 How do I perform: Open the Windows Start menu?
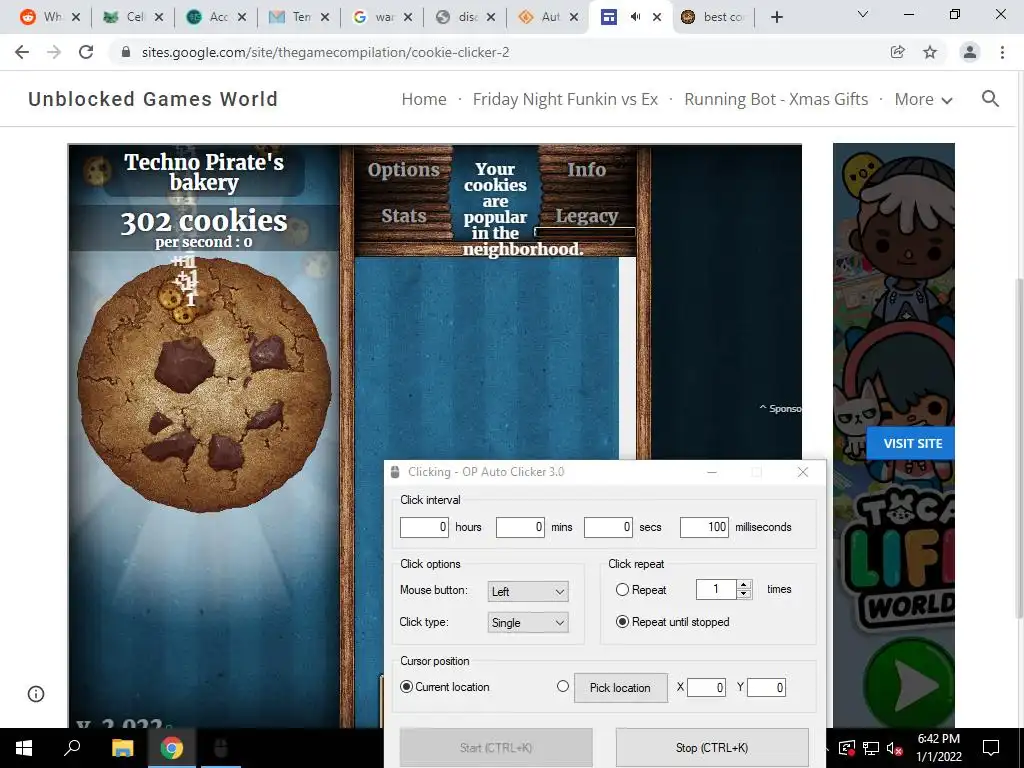[x=24, y=748]
